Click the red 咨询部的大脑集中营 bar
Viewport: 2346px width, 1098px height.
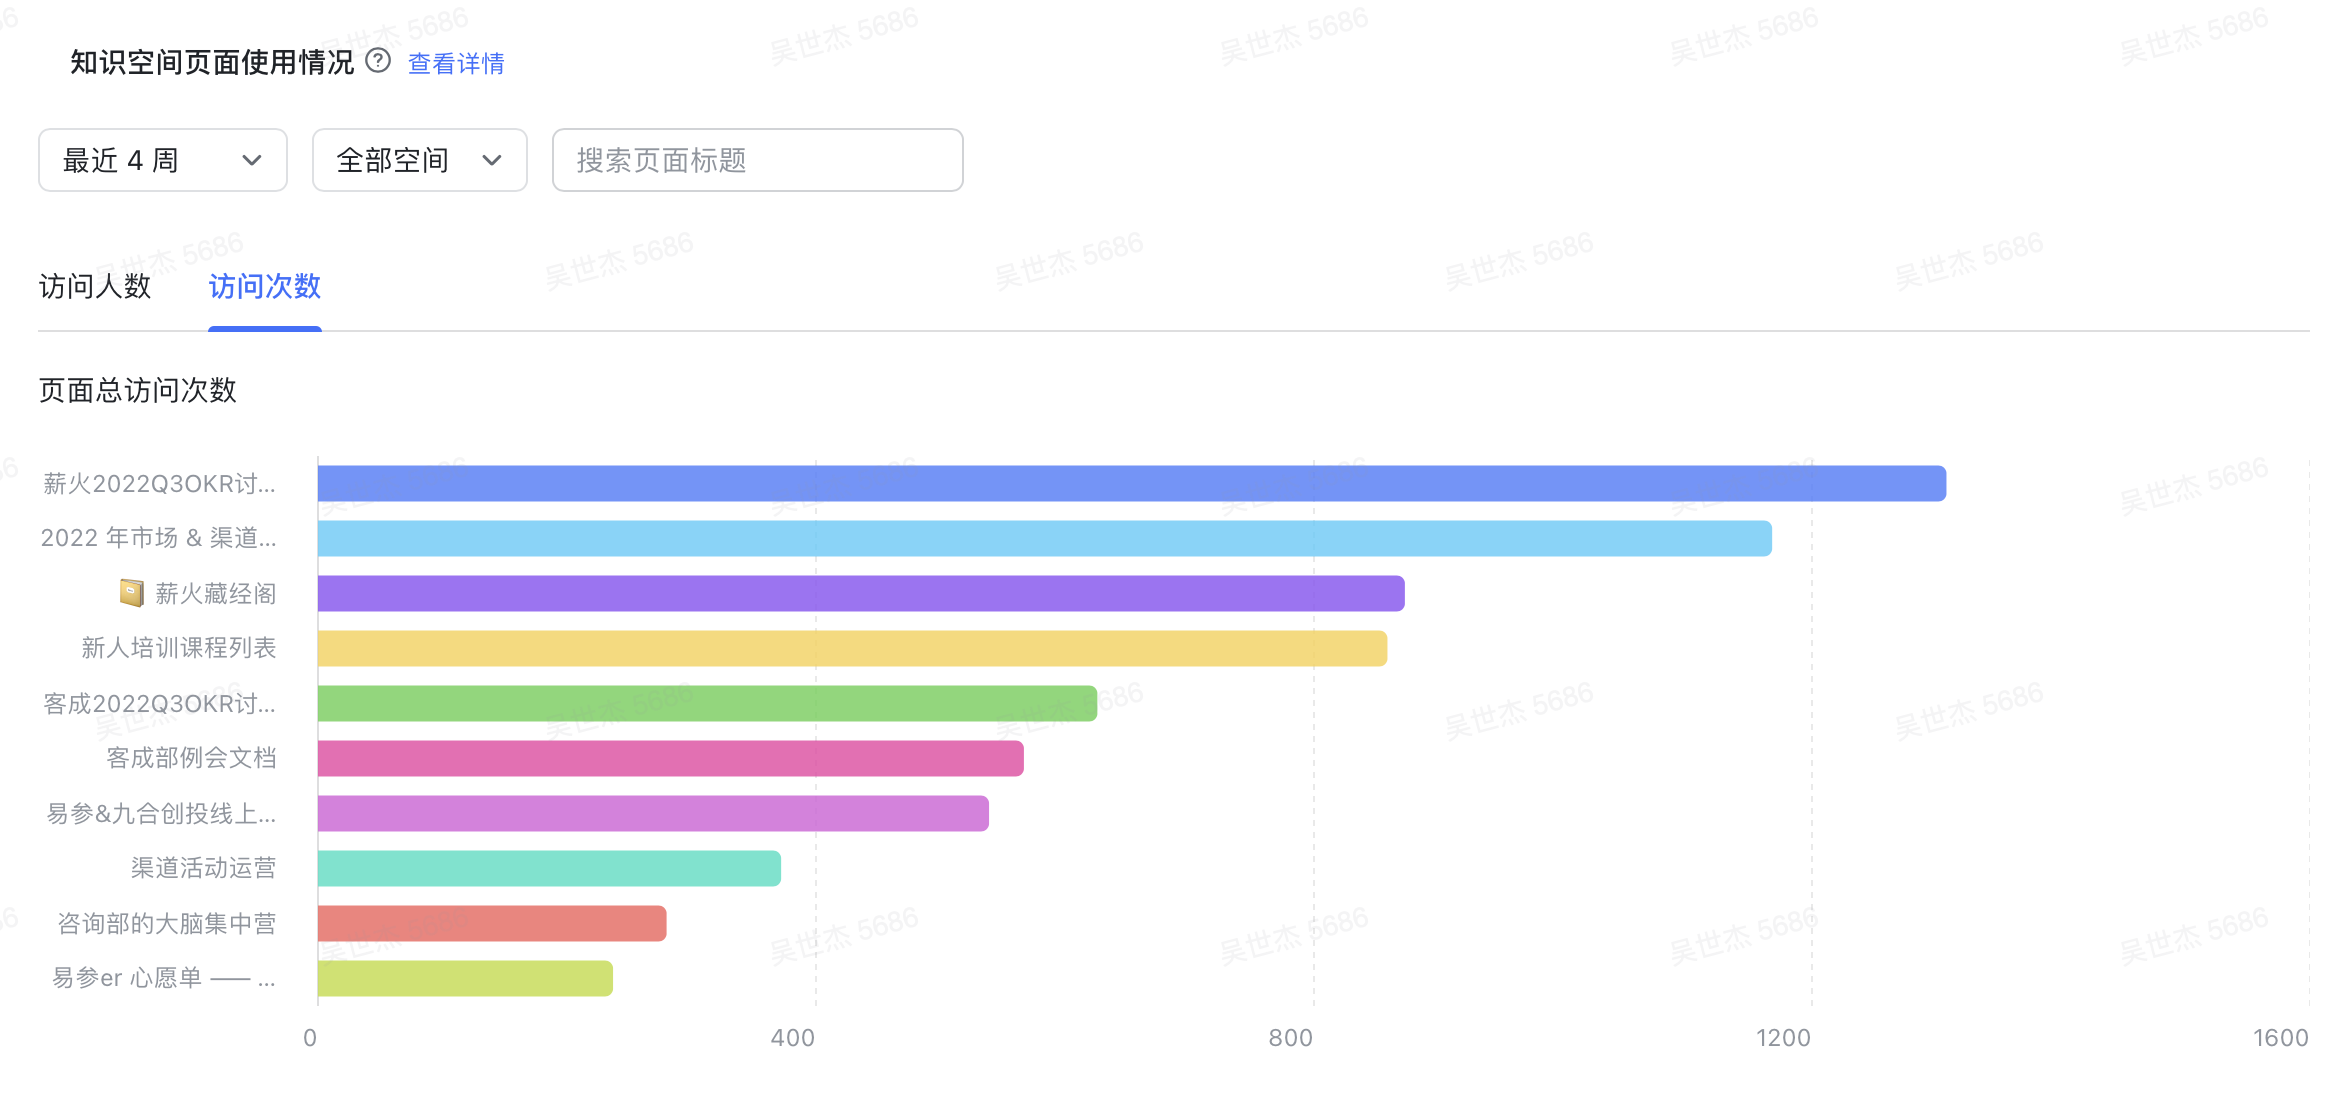tap(492, 924)
